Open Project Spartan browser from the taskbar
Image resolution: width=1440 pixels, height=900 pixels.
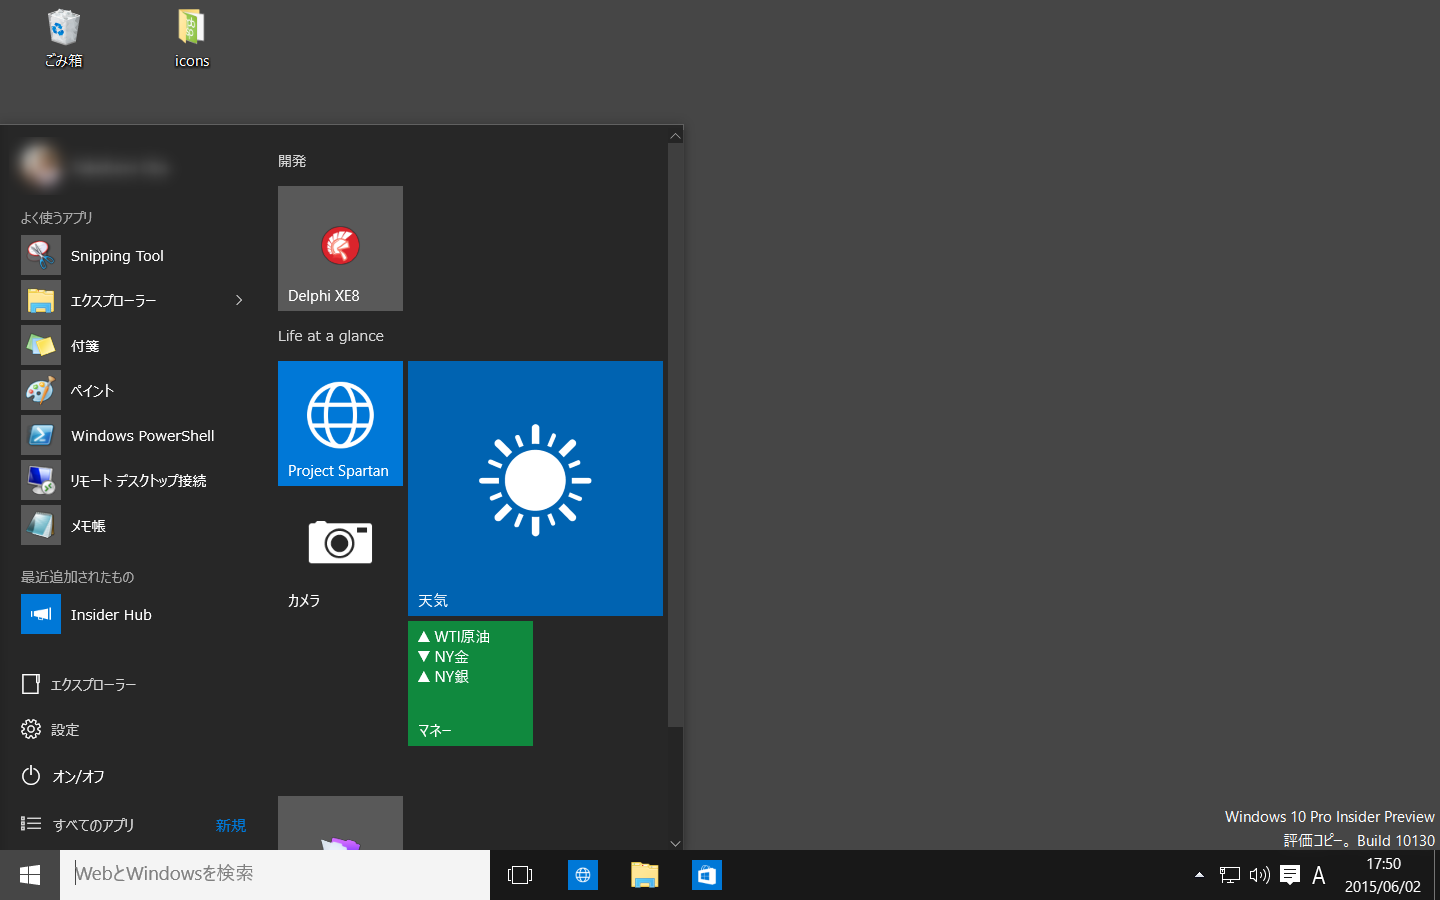[x=582, y=875]
